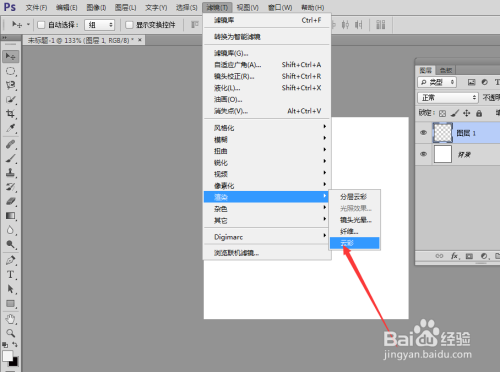The image size is (500, 372).
Task: Select the 图层 1 layer thumbnail
Action: coord(443,133)
